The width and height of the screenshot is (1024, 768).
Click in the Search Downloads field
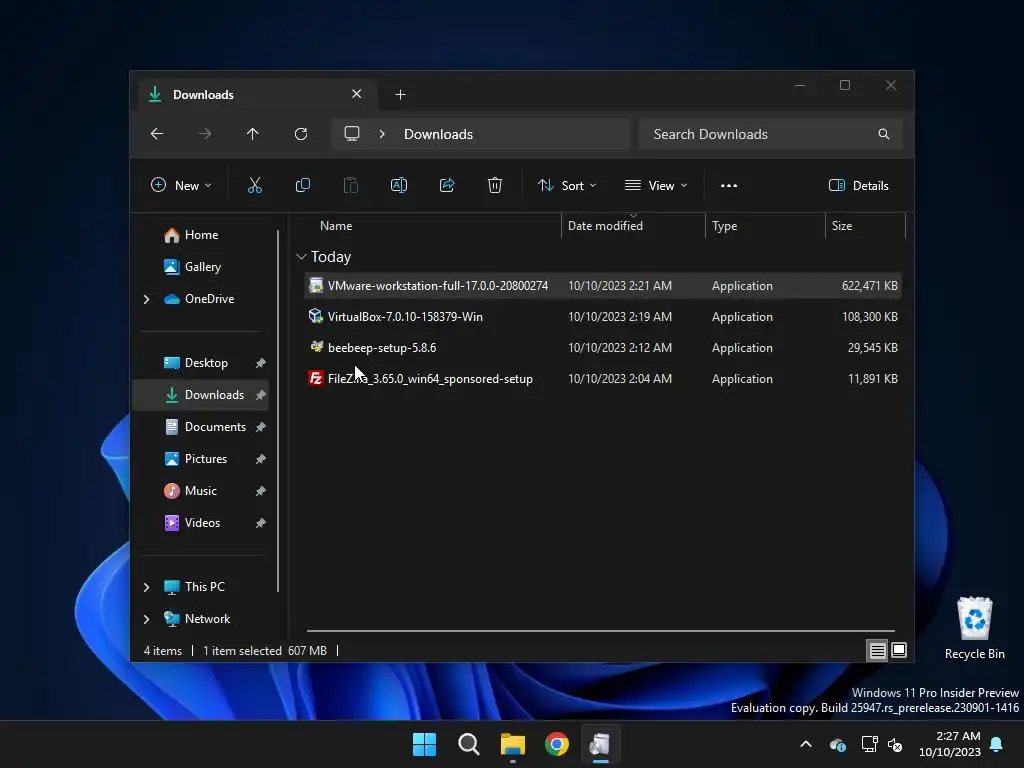770,134
